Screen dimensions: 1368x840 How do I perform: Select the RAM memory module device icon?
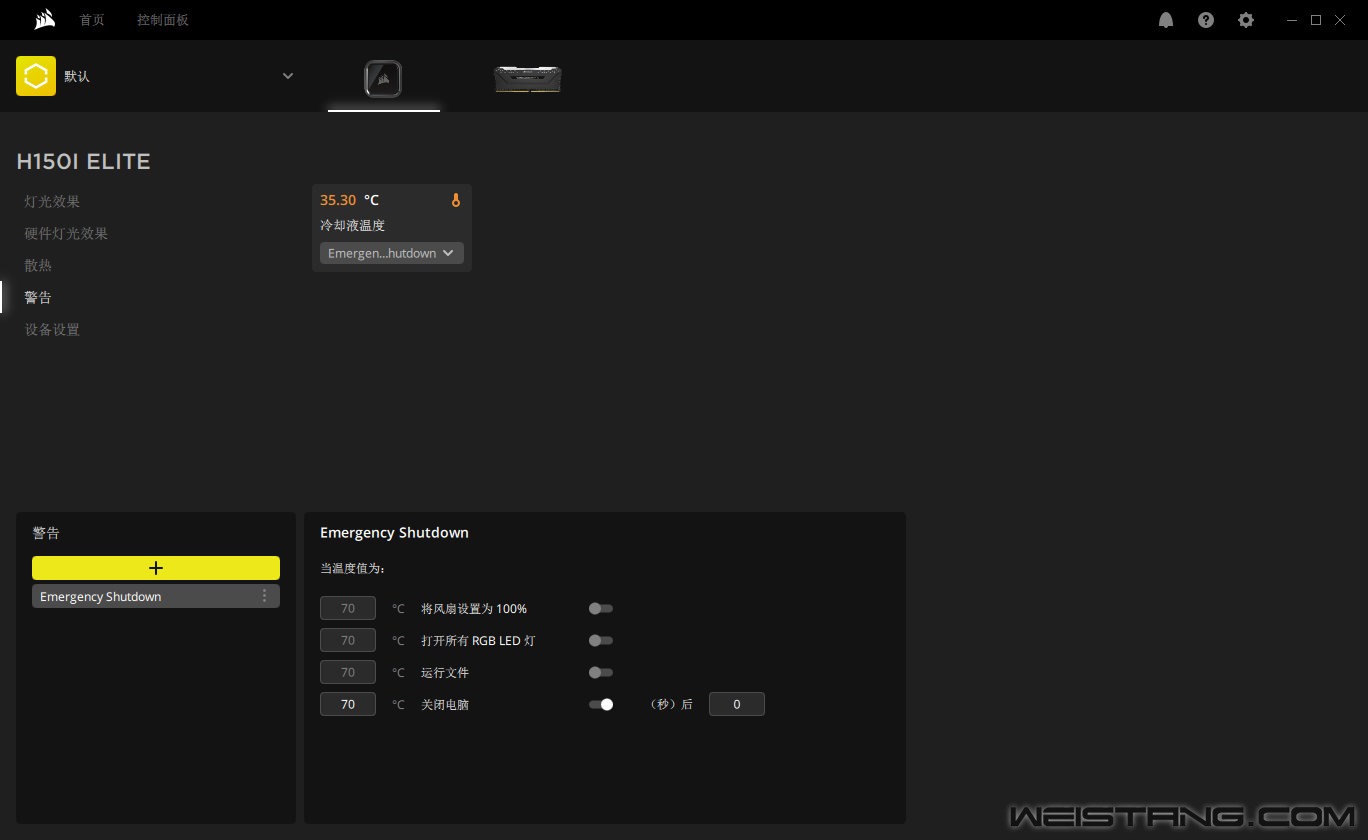point(528,79)
